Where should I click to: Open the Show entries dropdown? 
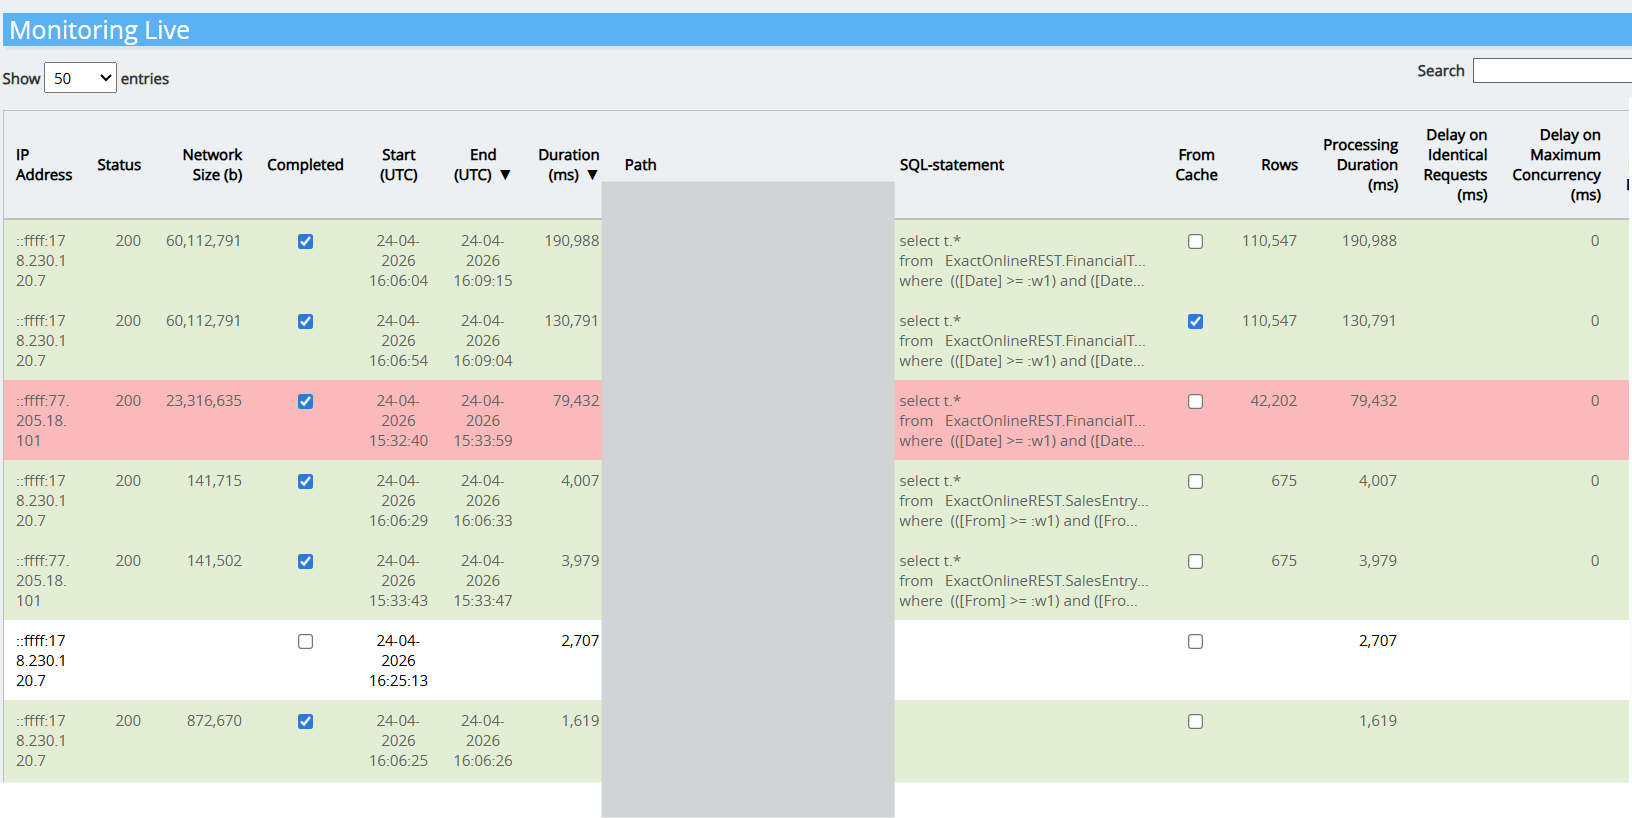coord(80,78)
